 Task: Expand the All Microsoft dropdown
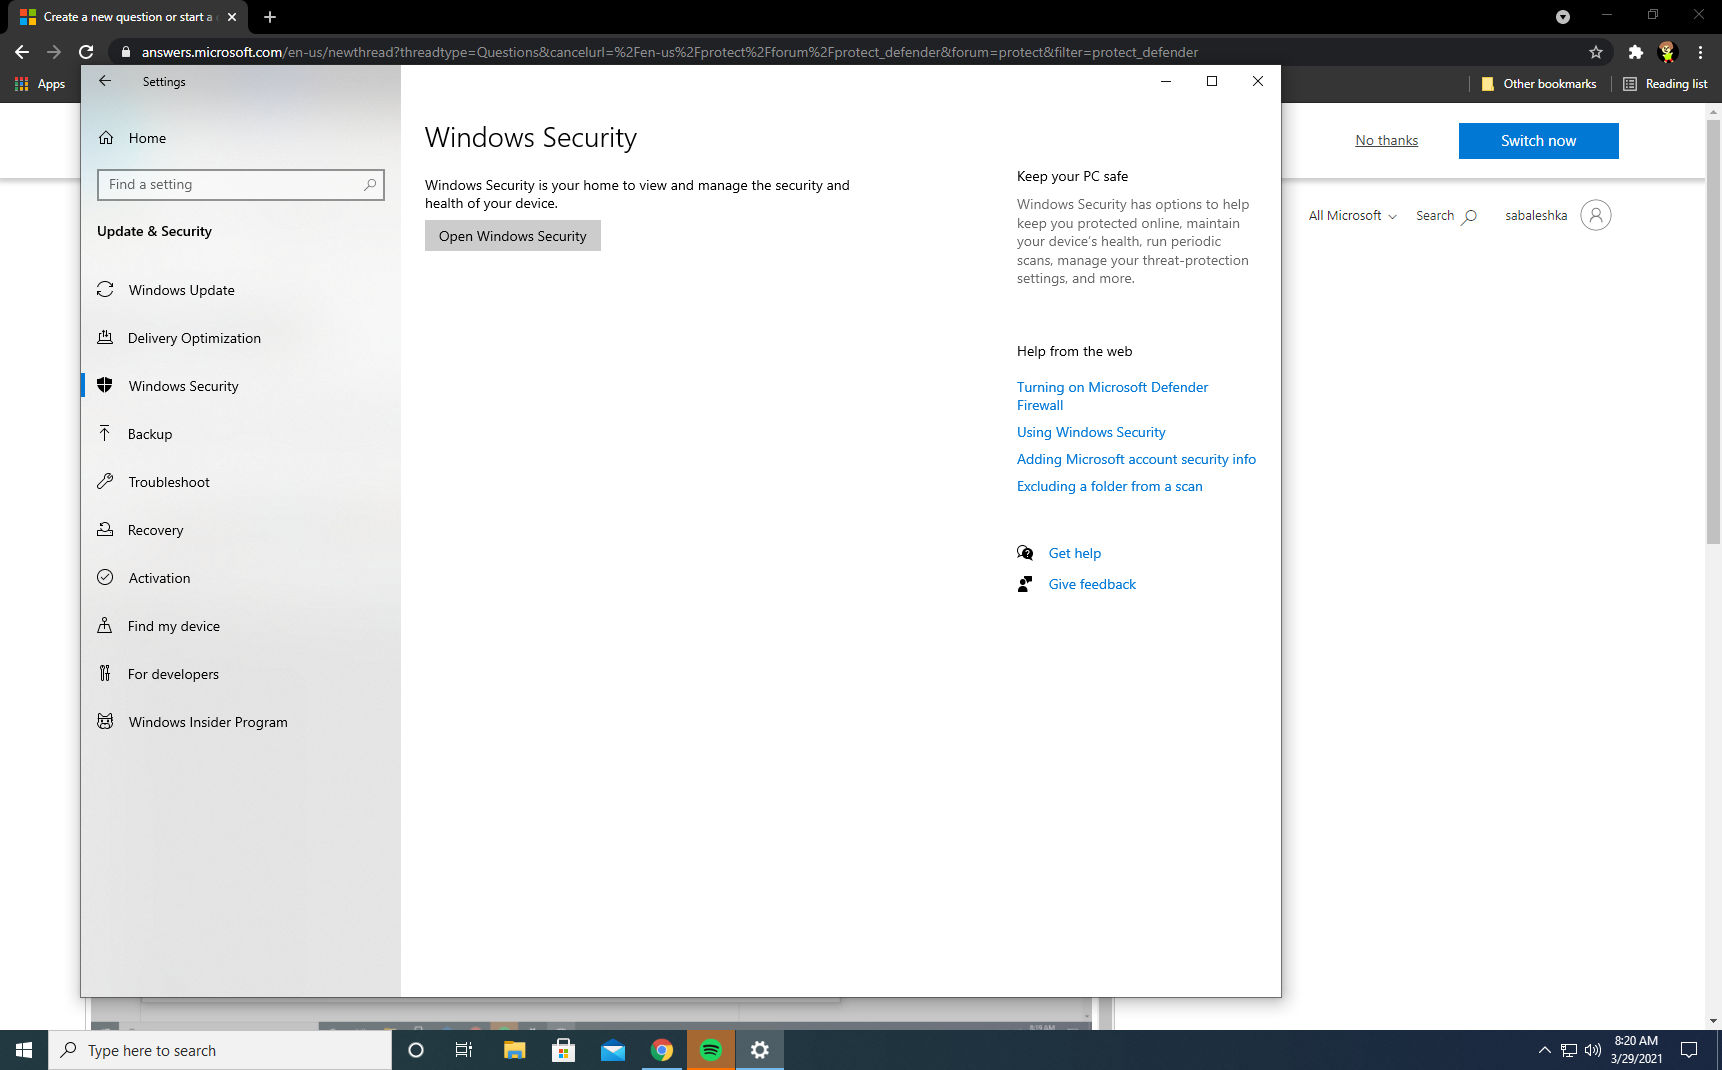coord(1352,215)
